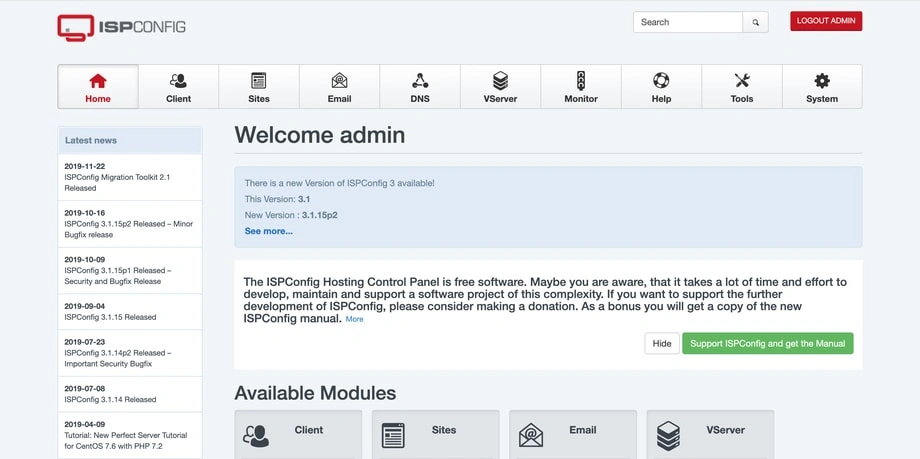Select the Client module card icon
The height and width of the screenshot is (459, 920).
(x=256, y=435)
